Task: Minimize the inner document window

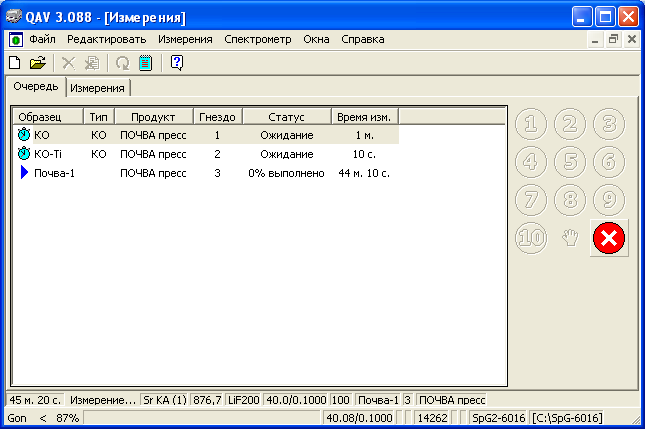Action: (595, 39)
